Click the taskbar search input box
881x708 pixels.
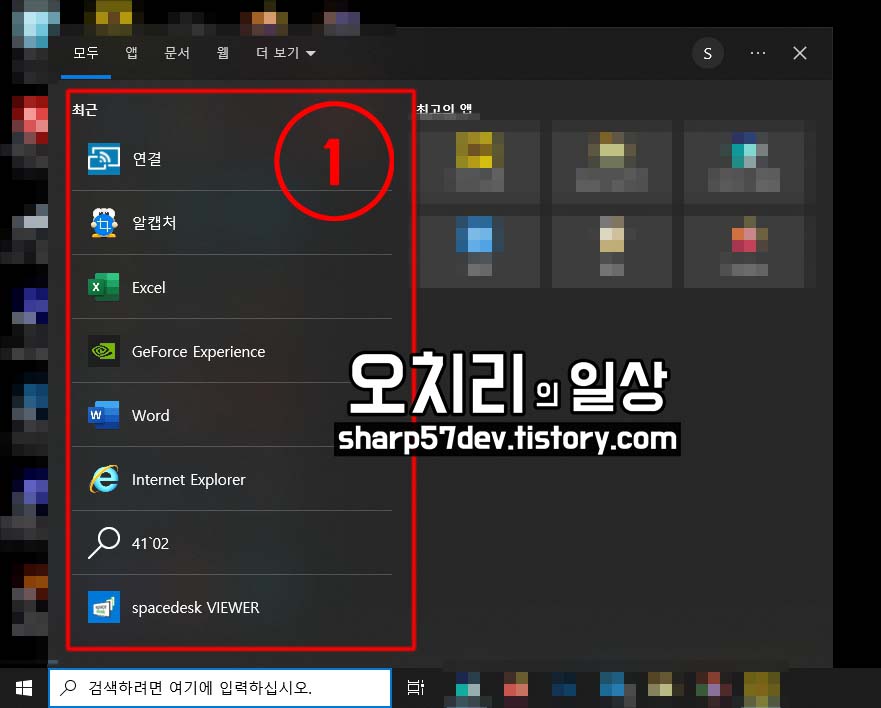[x=220, y=688]
